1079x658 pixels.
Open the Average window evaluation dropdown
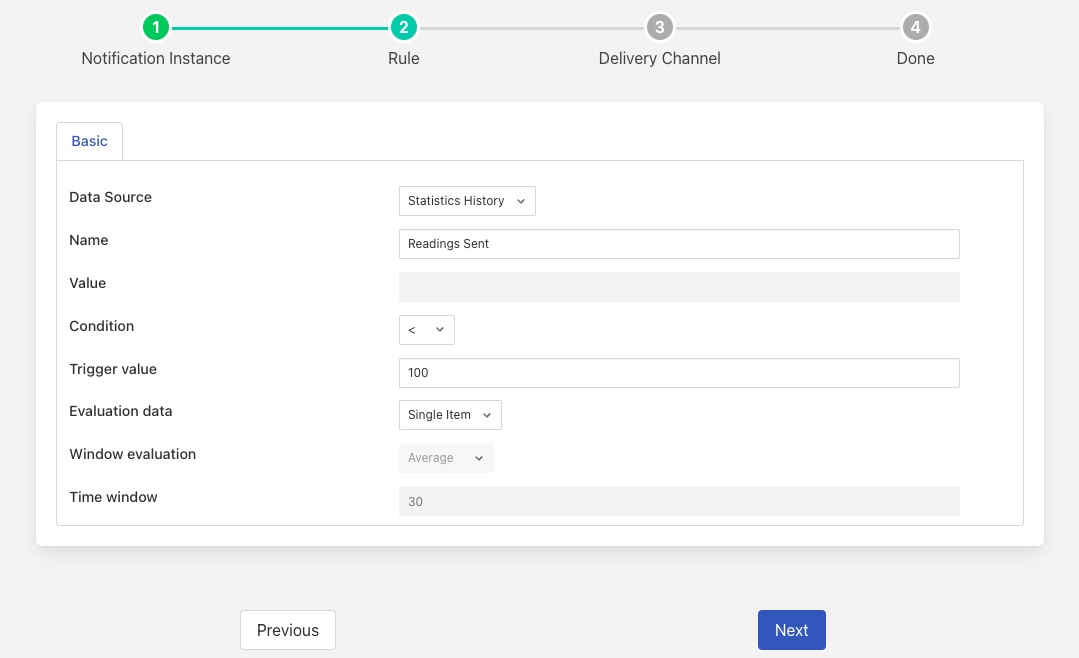[446, 458]
